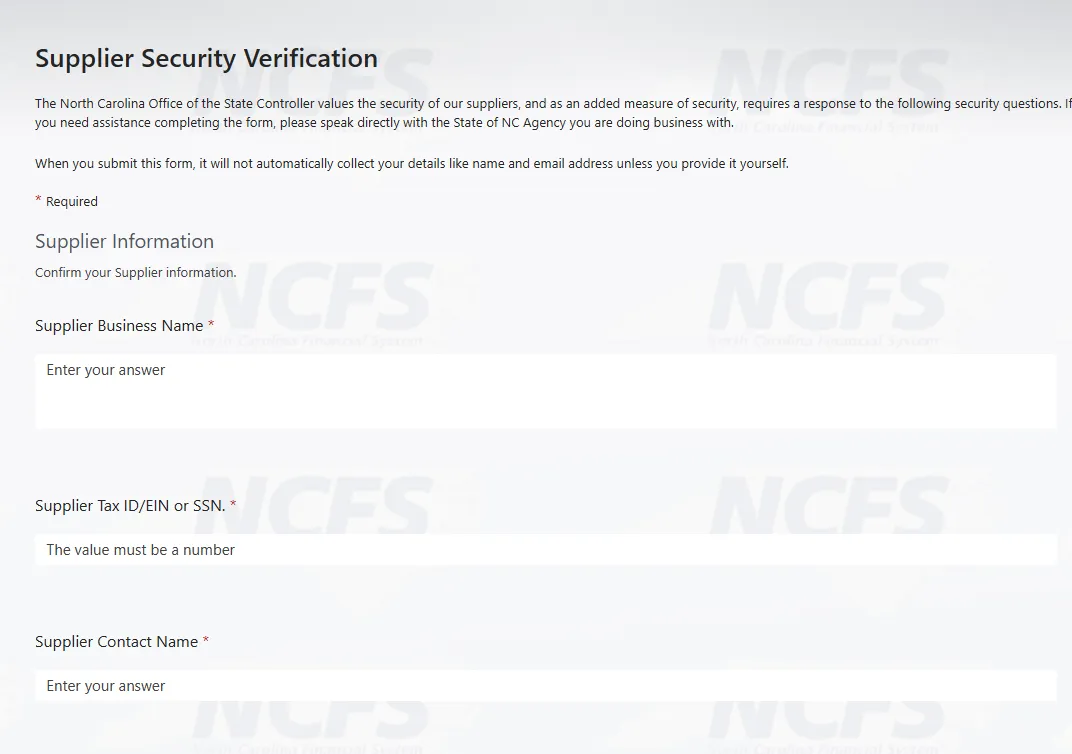Screen dimensions: 1072x754
Task: Click the asterisk after Supplier Contact Name
Action: click(205, 641)
